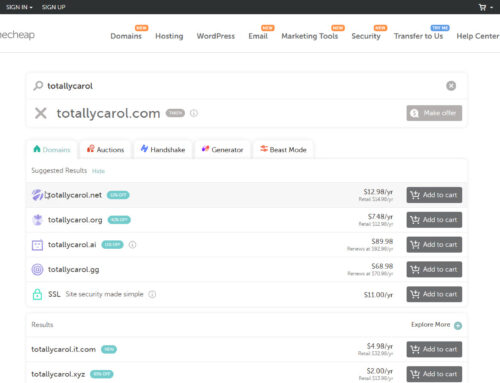Image resolution: width=500 pixels, height=383 pixels.
Task: Add totallycarol.it.com to cart
Action: coord(434,349)
